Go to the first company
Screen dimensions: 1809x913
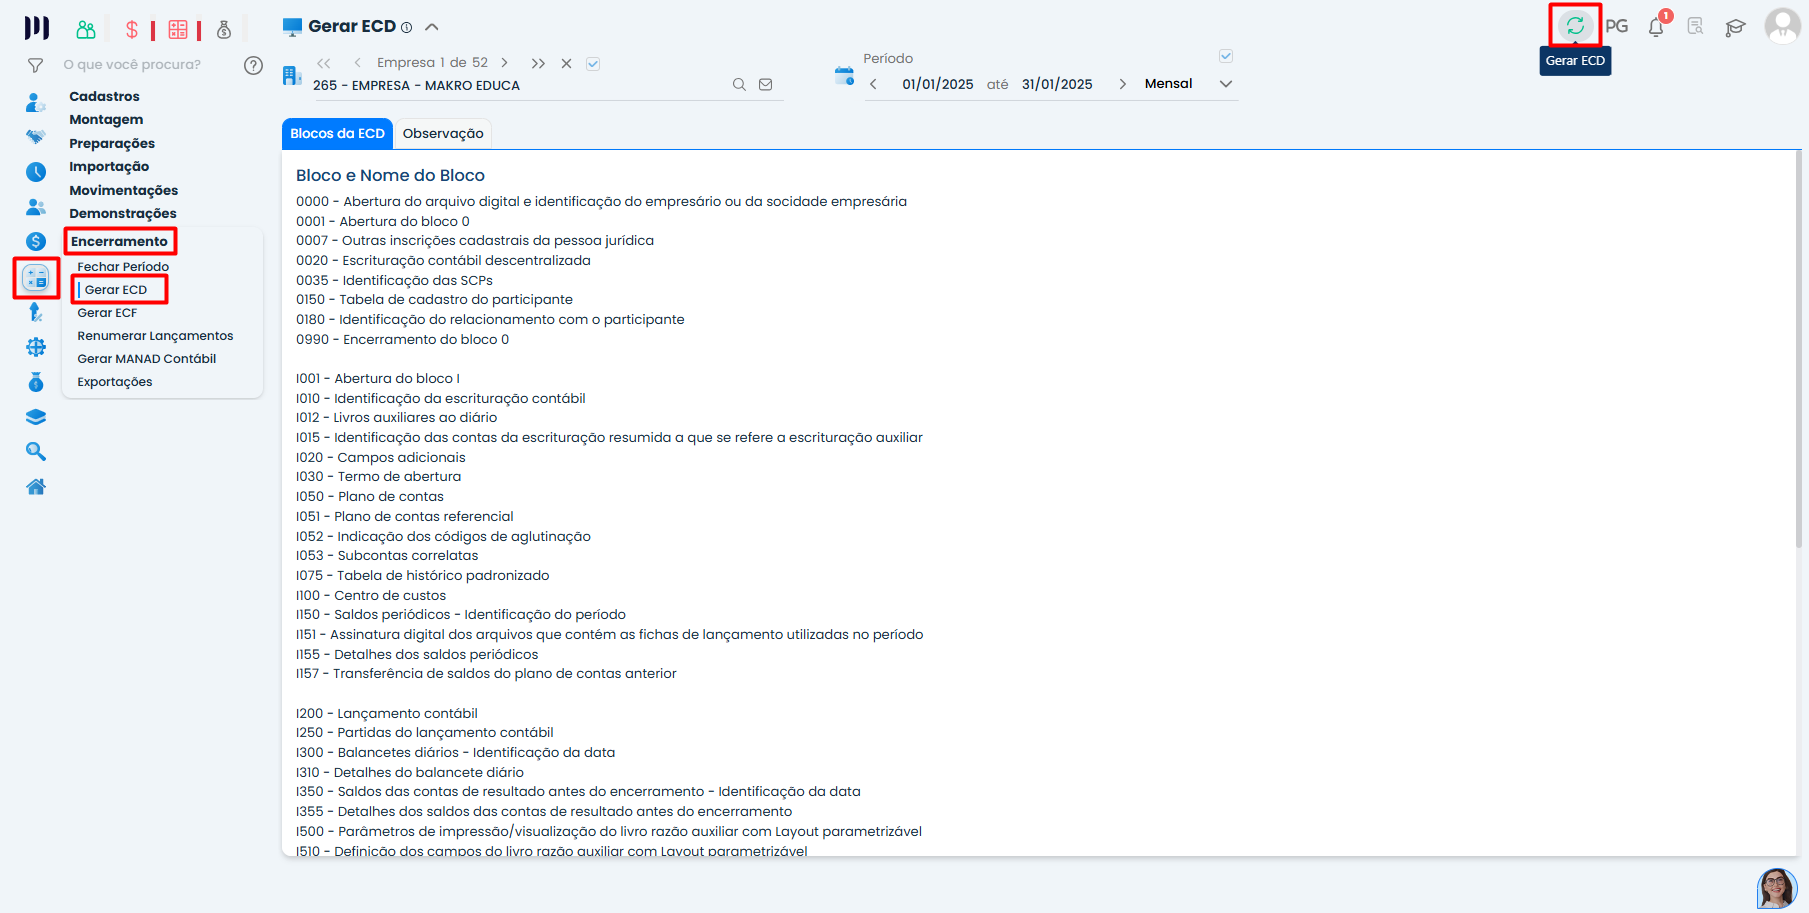click(x=324, y=63)
